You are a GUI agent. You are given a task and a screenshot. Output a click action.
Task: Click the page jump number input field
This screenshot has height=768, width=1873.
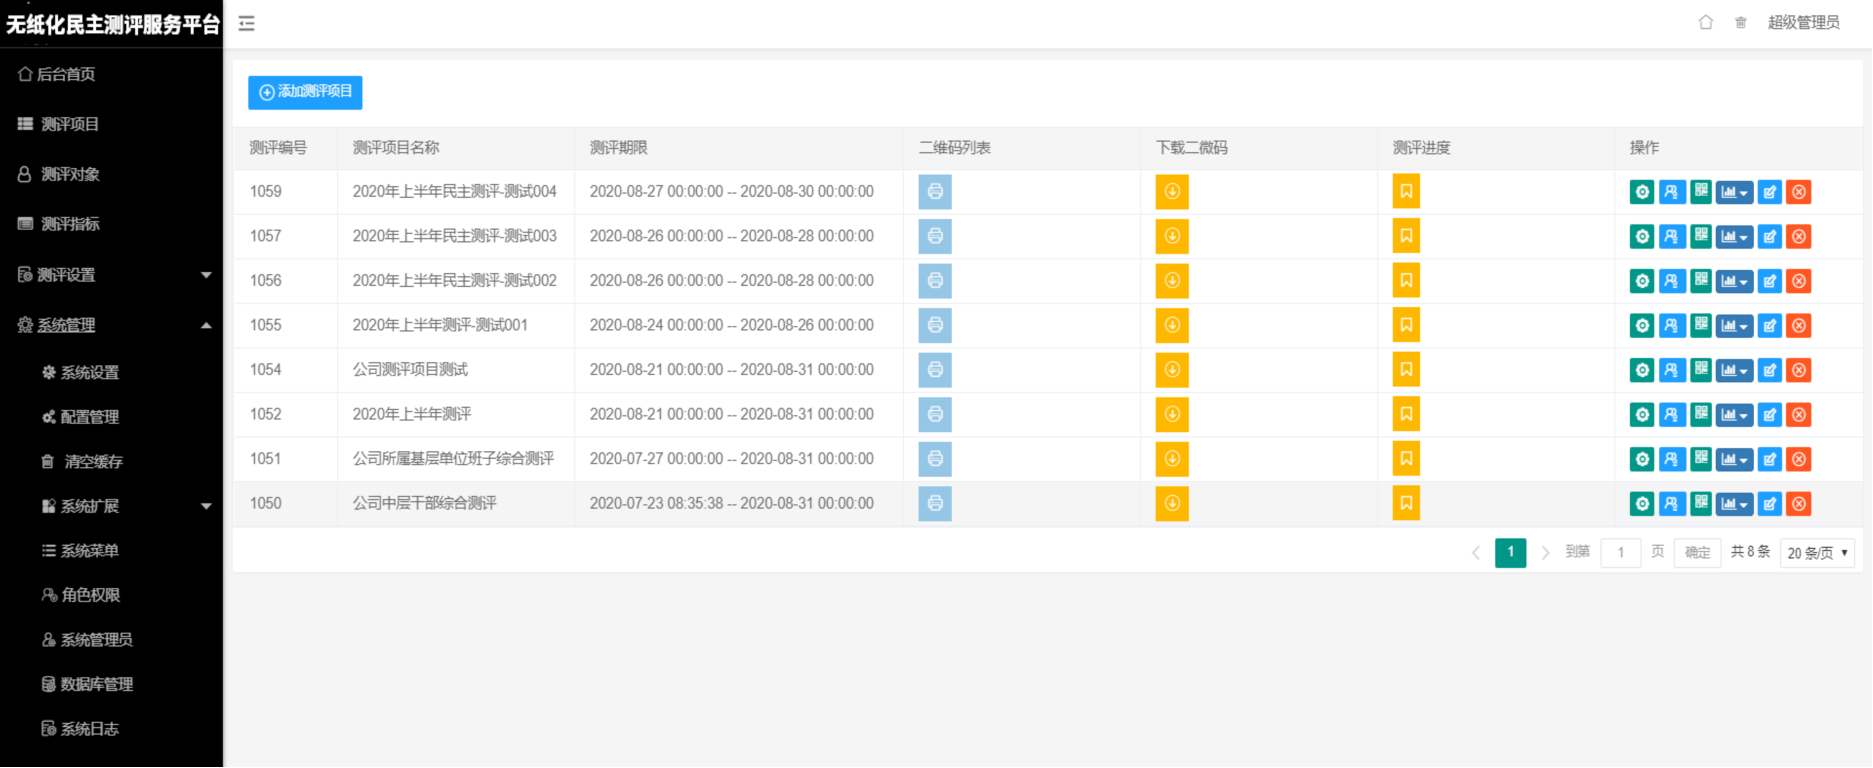tap(1621, 553)
